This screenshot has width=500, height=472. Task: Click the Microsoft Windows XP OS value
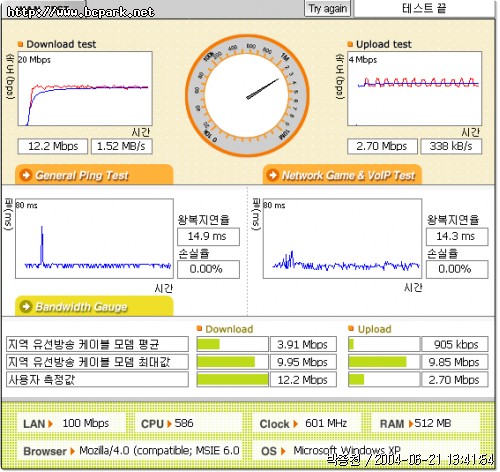point(347,451)
